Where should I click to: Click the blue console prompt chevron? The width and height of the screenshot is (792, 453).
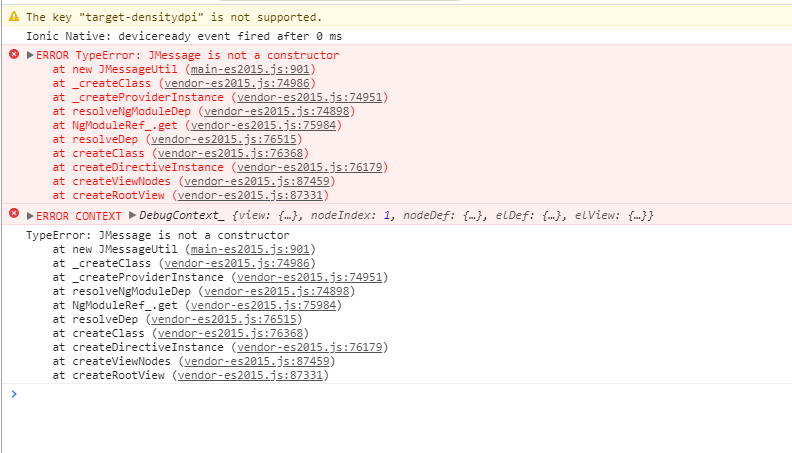point(13,394)
